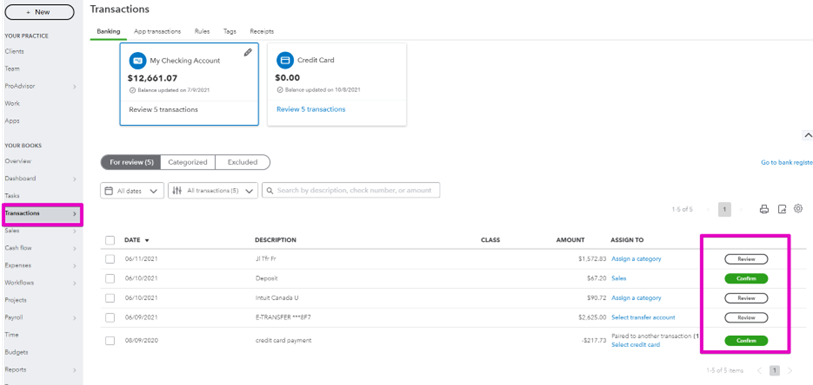Viewport: 813px width, 385px height.
Task: Select the Credit Card account card
Action: click(x=337, y=84)
